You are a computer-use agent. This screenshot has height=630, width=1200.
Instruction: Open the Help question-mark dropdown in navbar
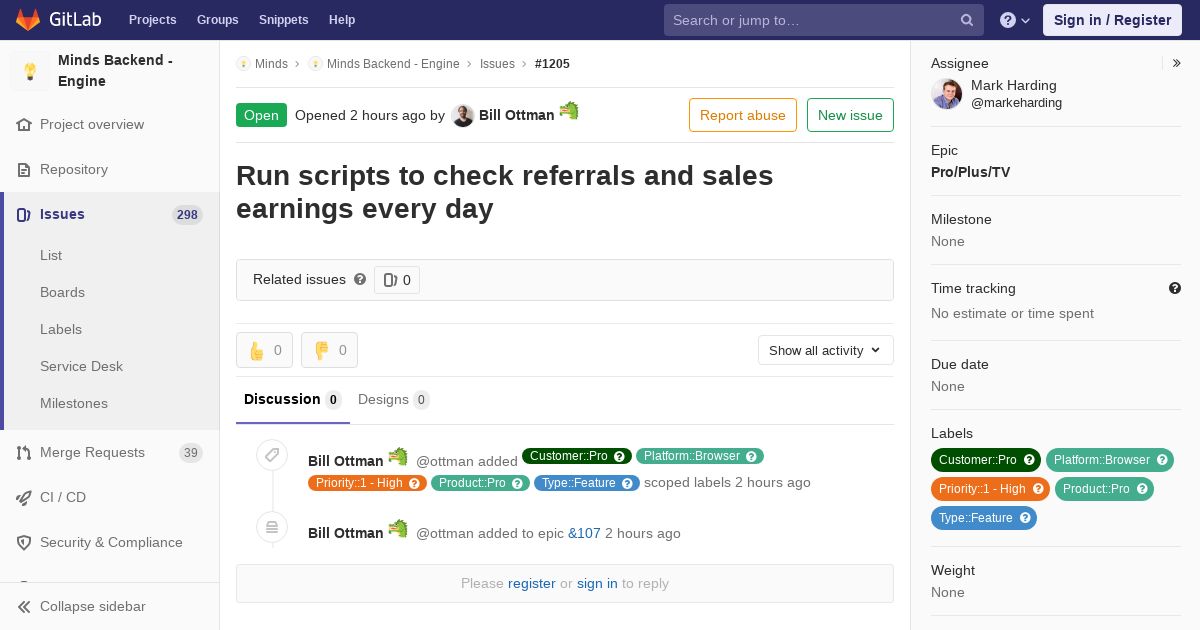1015,20
